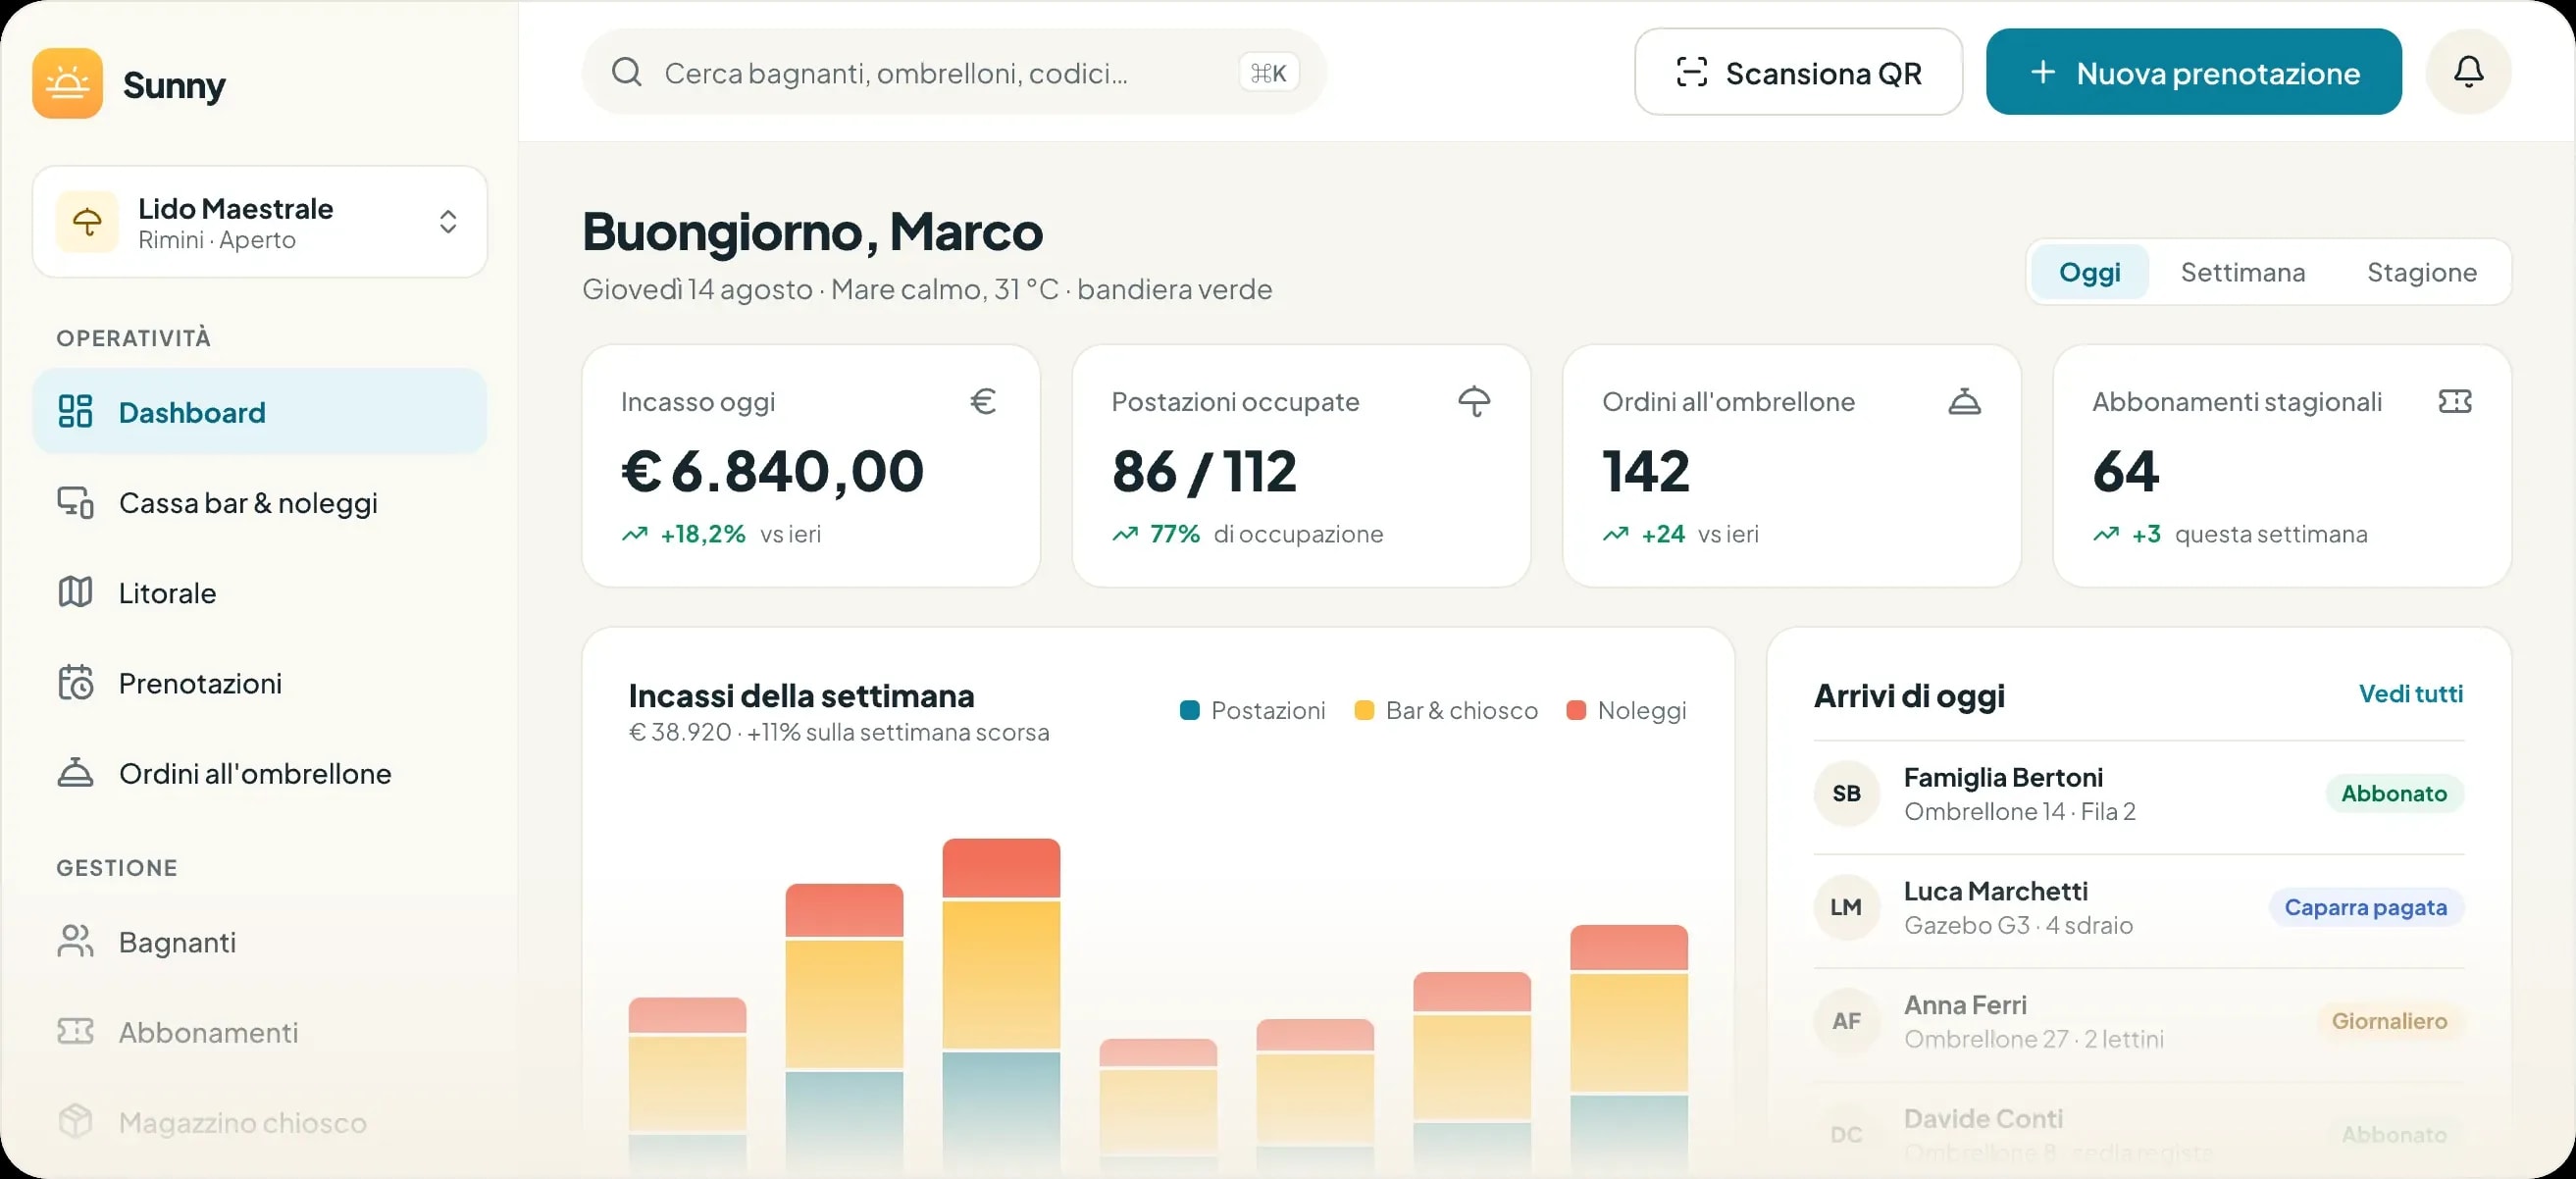Toggle the Bar & chiosco legend series
This screenshot has width=2576, height=1179.
click(1445, 710)
